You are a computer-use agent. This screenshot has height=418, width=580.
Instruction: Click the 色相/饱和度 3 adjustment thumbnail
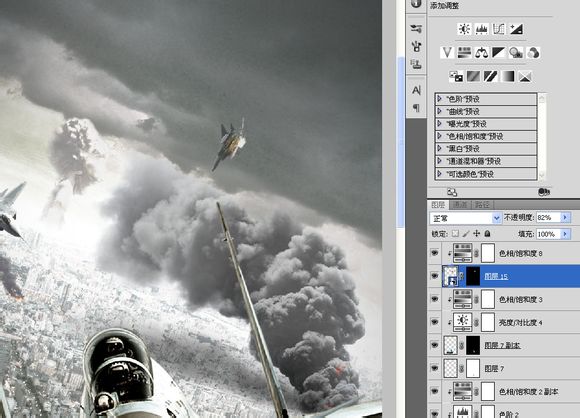click(462, 299)
